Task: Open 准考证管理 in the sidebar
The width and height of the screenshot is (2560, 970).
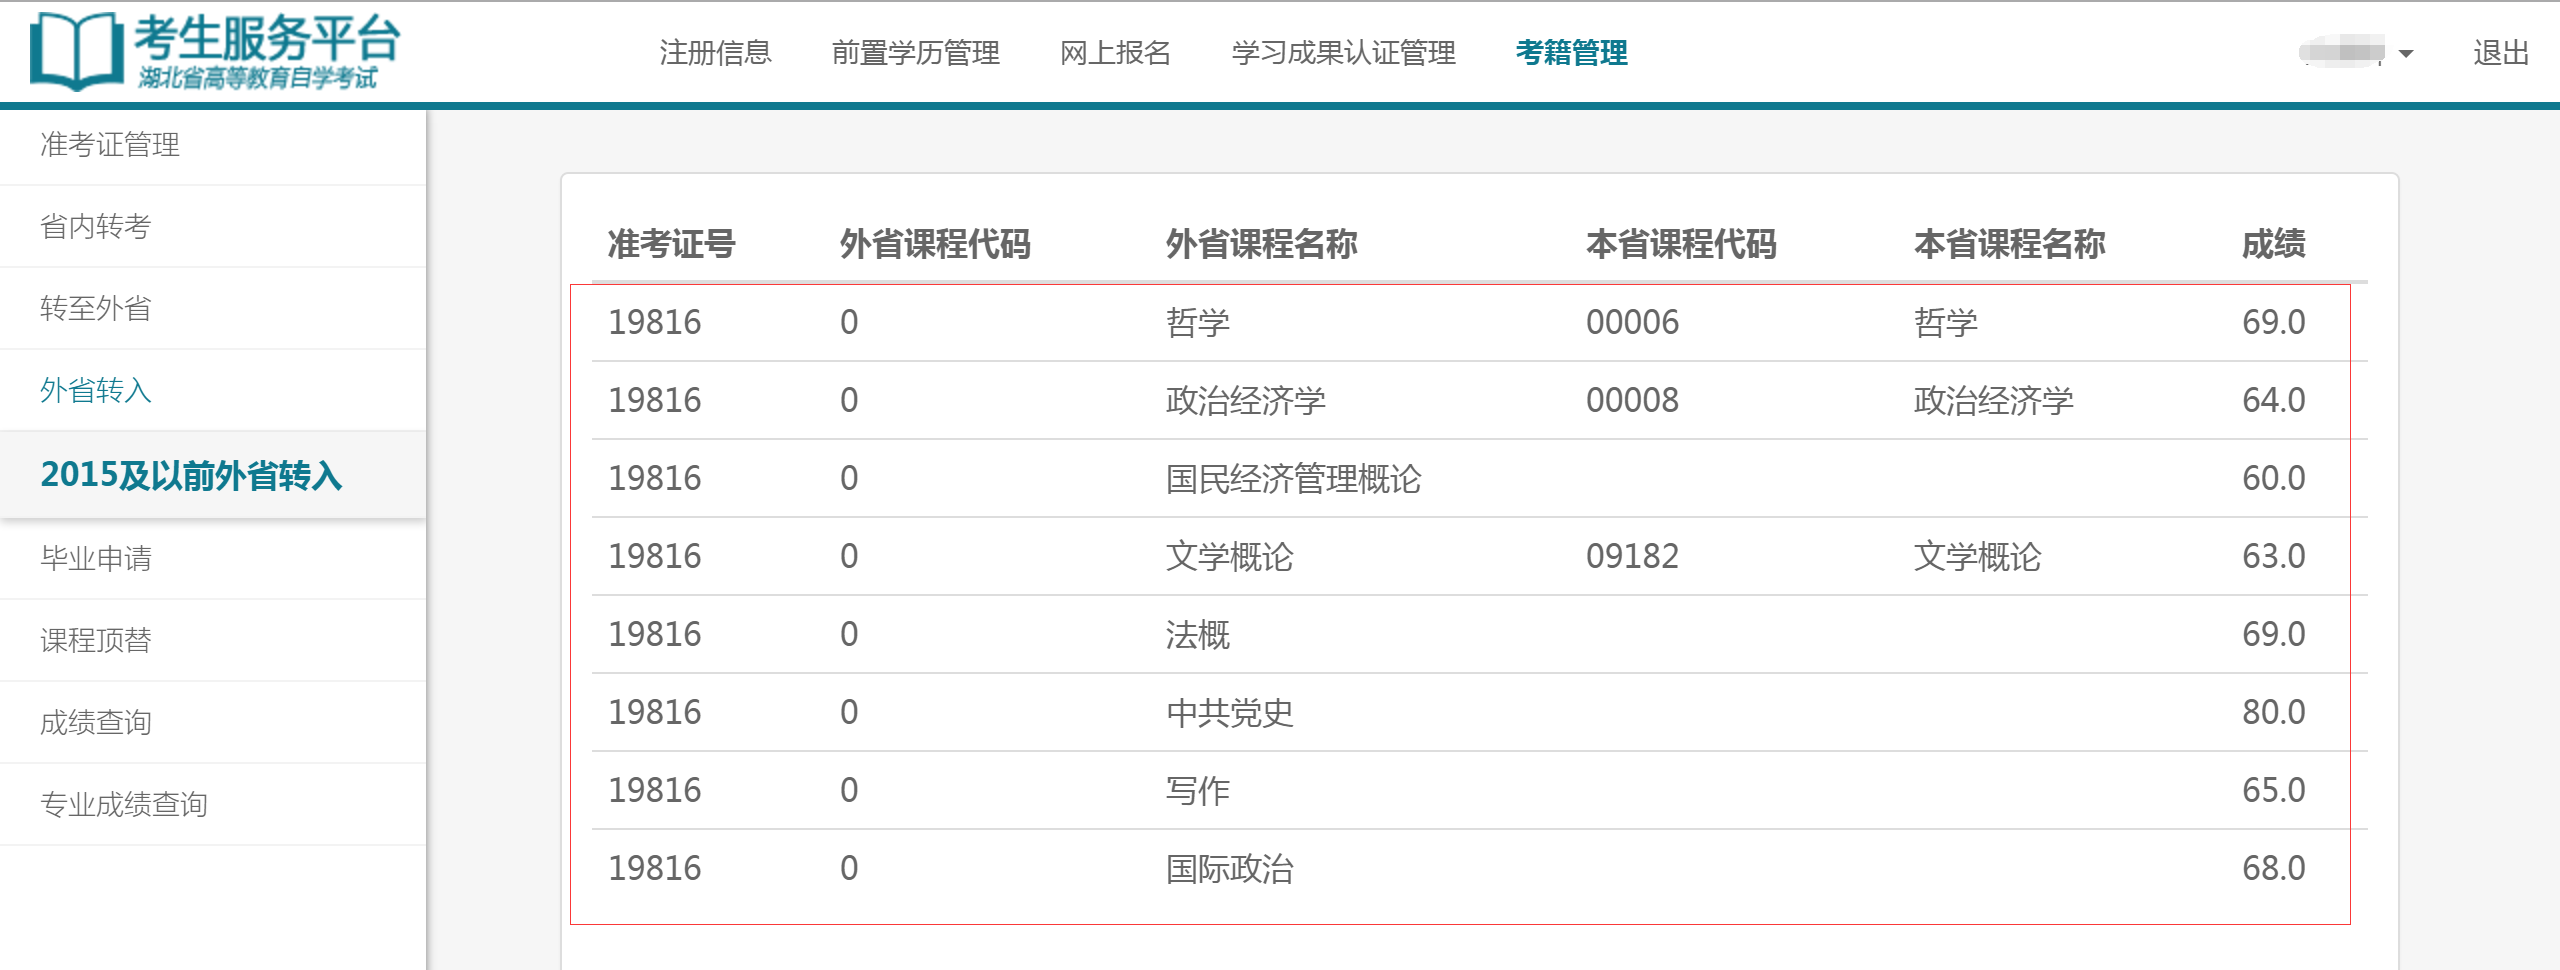Action: point(110,145)
